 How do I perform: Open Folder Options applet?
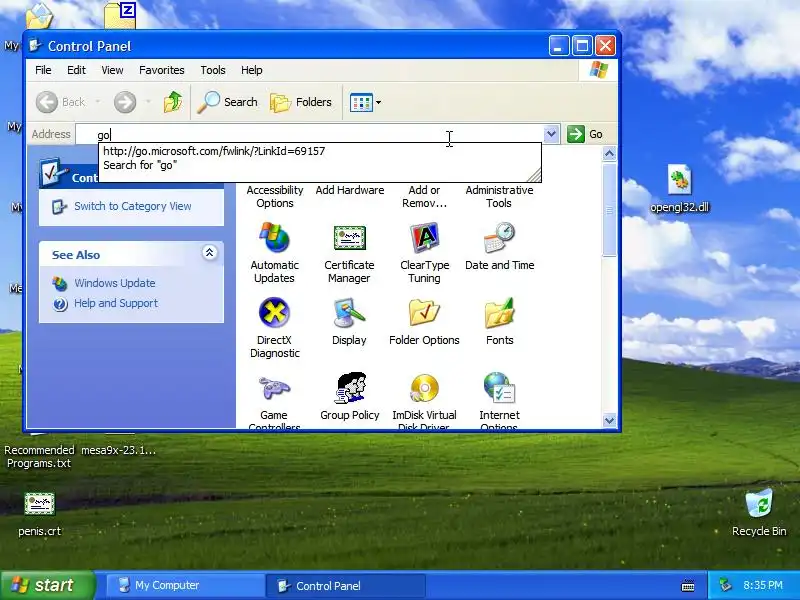point(424,321)
